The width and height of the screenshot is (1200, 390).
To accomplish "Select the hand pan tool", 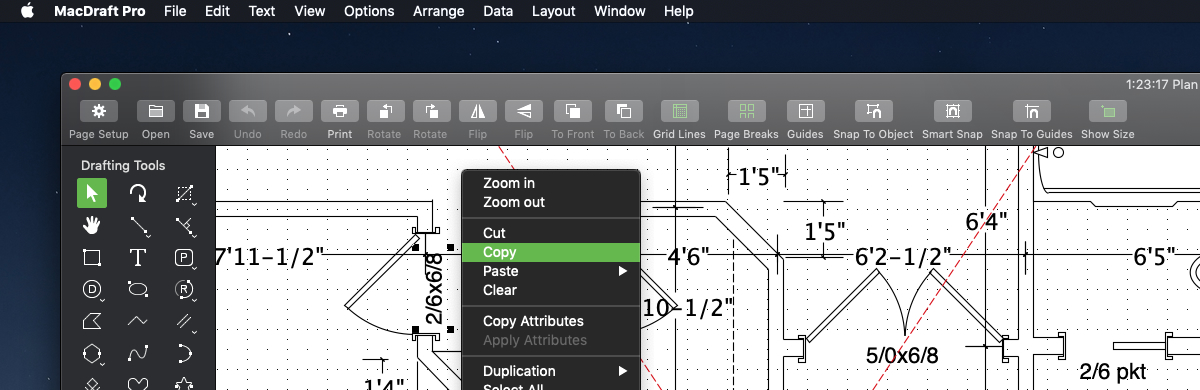I will tap(92, 225).
